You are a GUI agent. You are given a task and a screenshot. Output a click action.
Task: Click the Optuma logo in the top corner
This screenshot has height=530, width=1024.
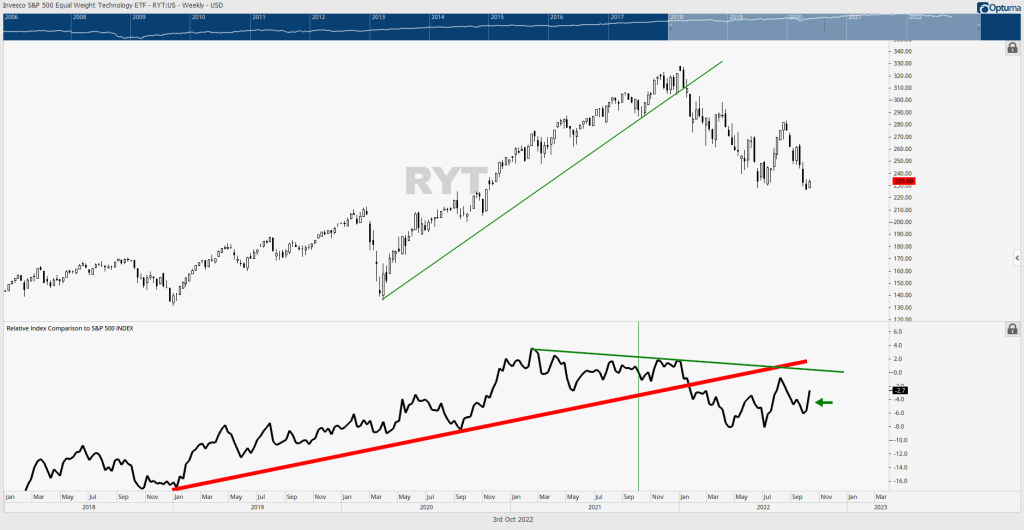(x=999, y=7)
